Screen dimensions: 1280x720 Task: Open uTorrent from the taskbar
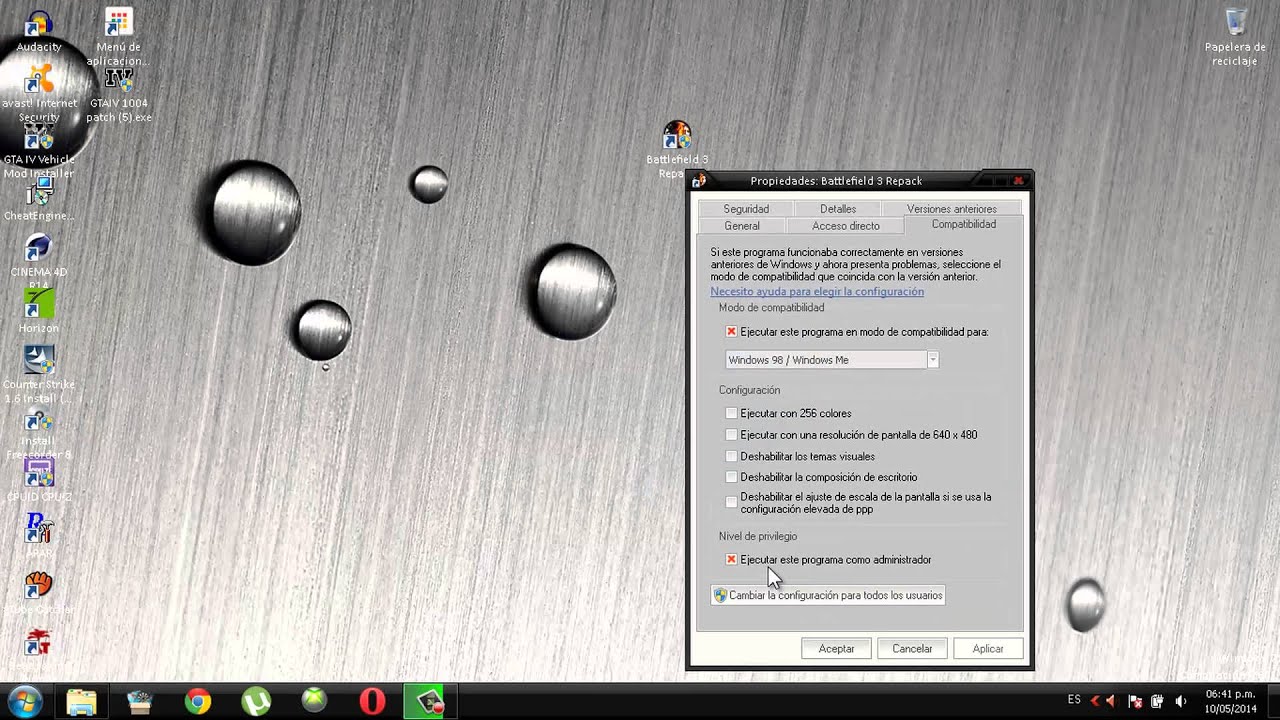pyautogui.click(x=256, y=702)
